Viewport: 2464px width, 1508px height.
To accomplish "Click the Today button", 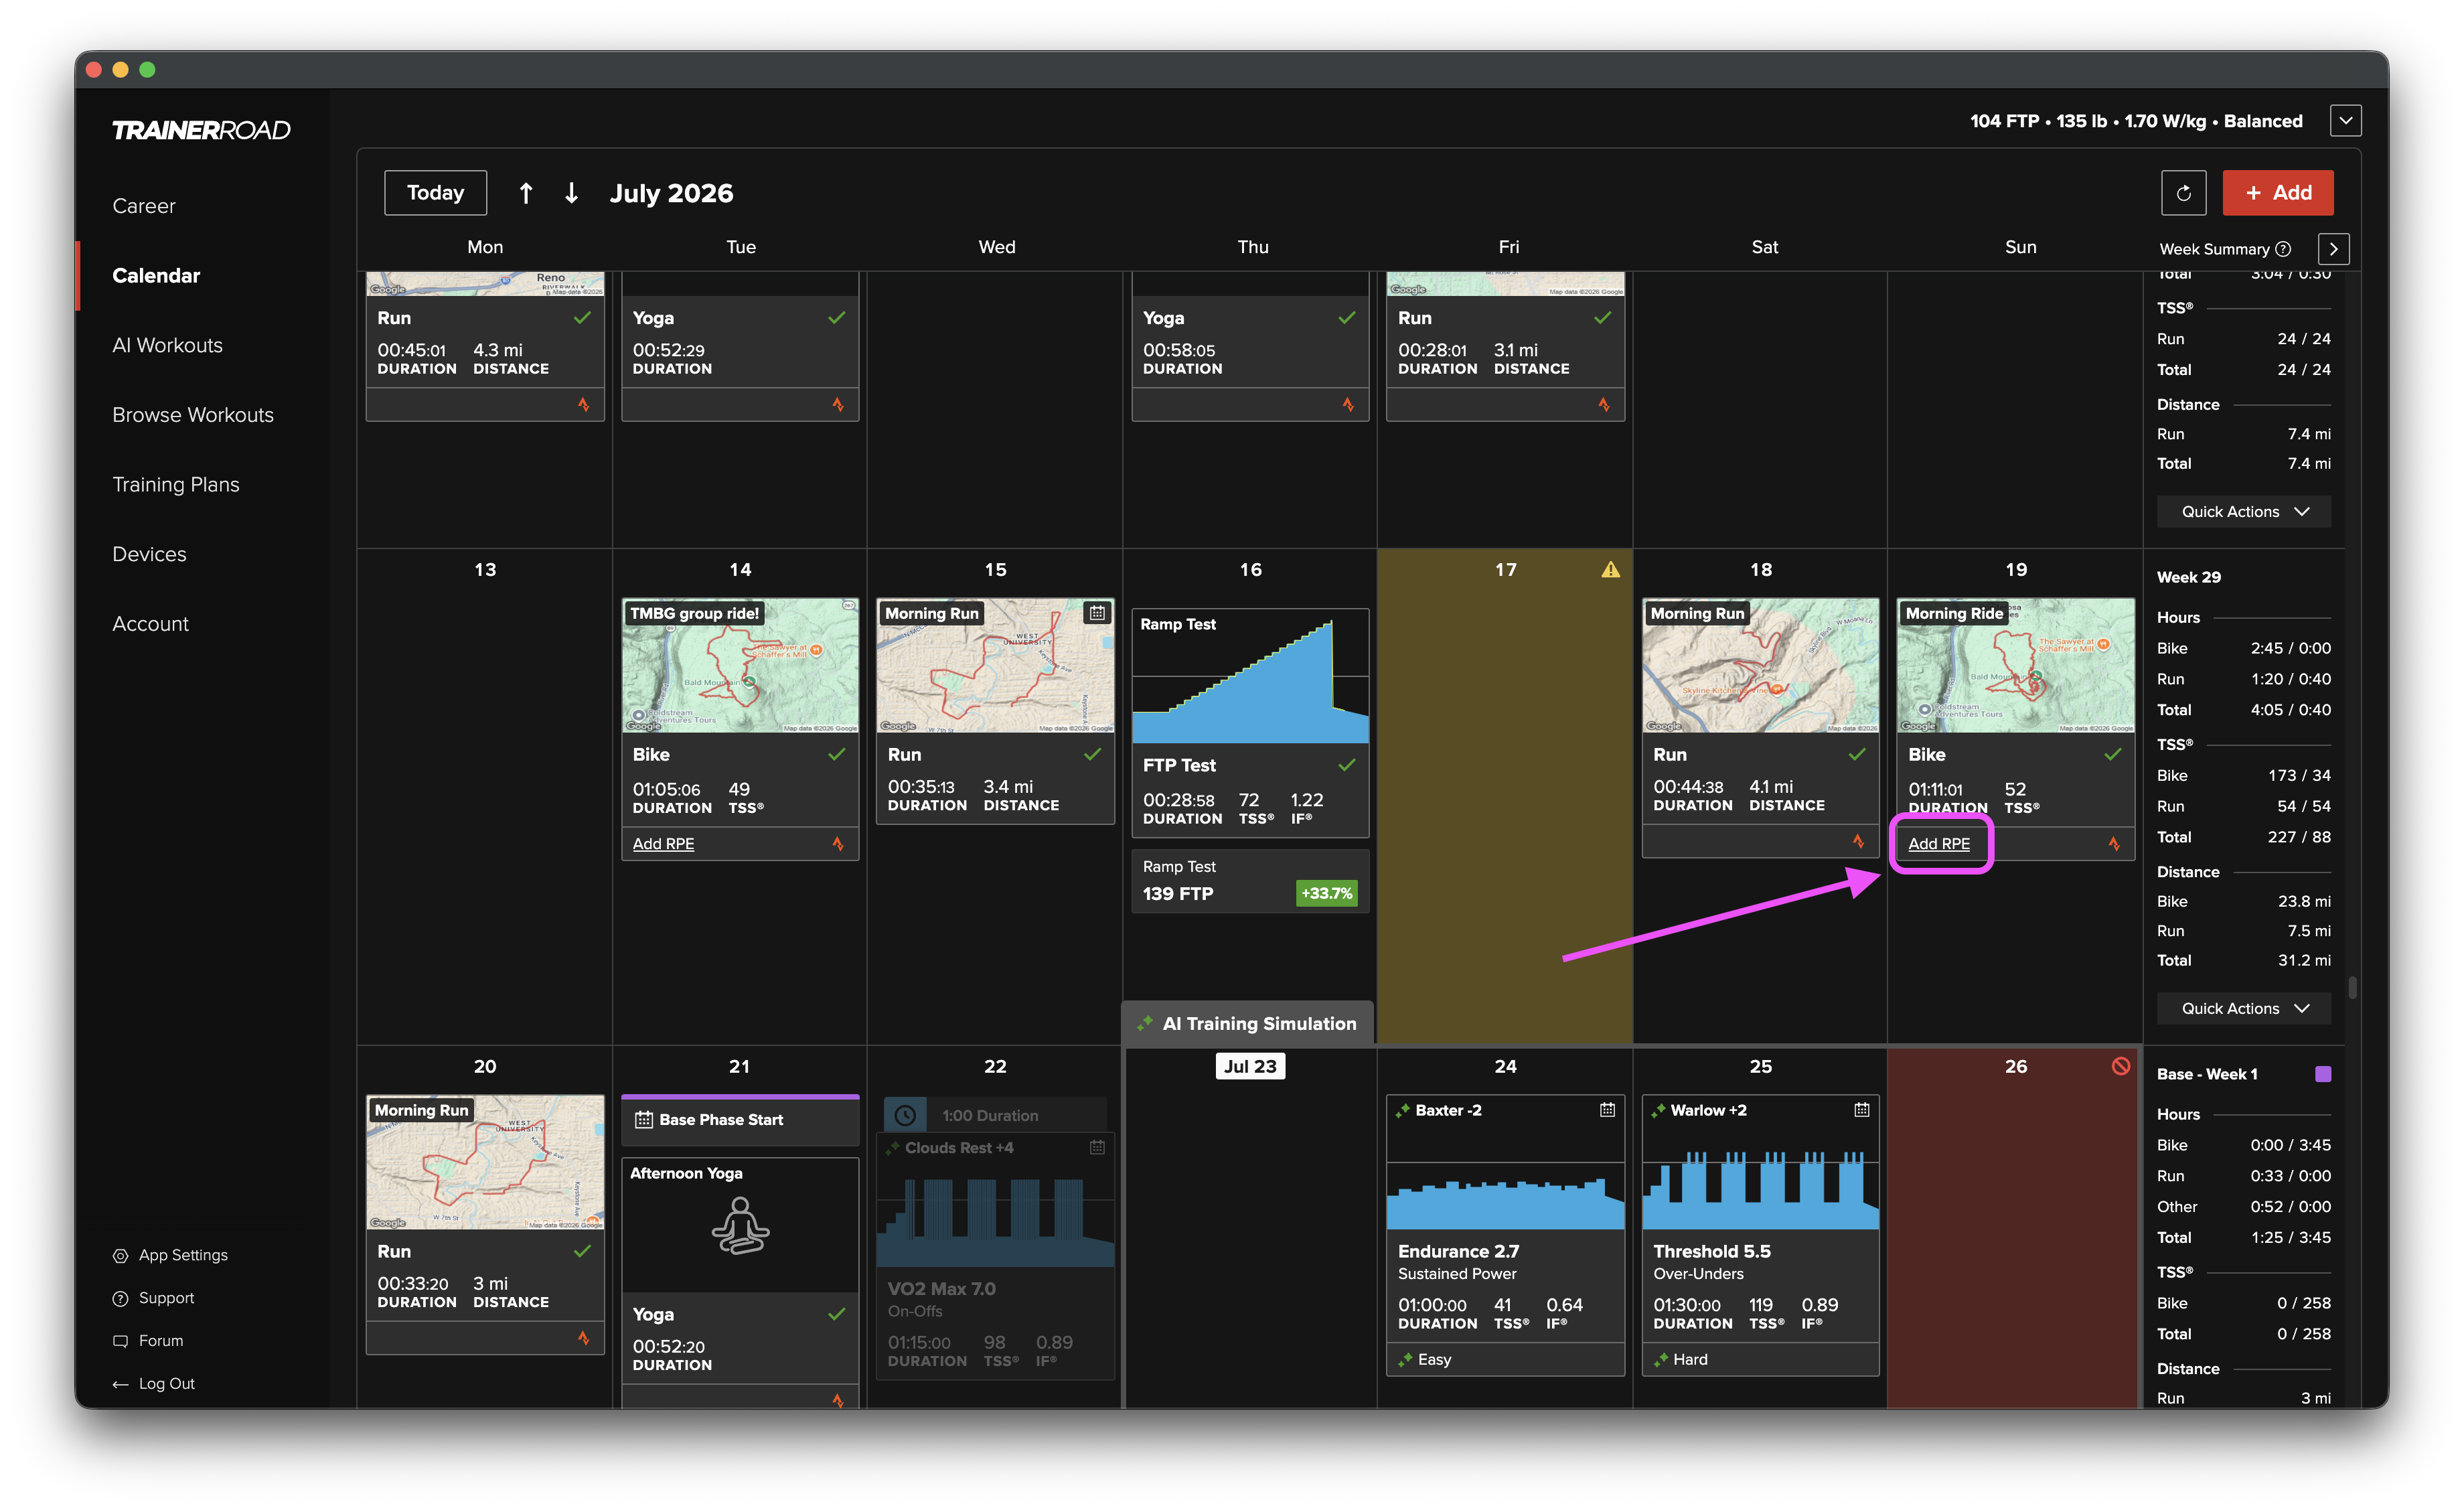I will (436, 193).
